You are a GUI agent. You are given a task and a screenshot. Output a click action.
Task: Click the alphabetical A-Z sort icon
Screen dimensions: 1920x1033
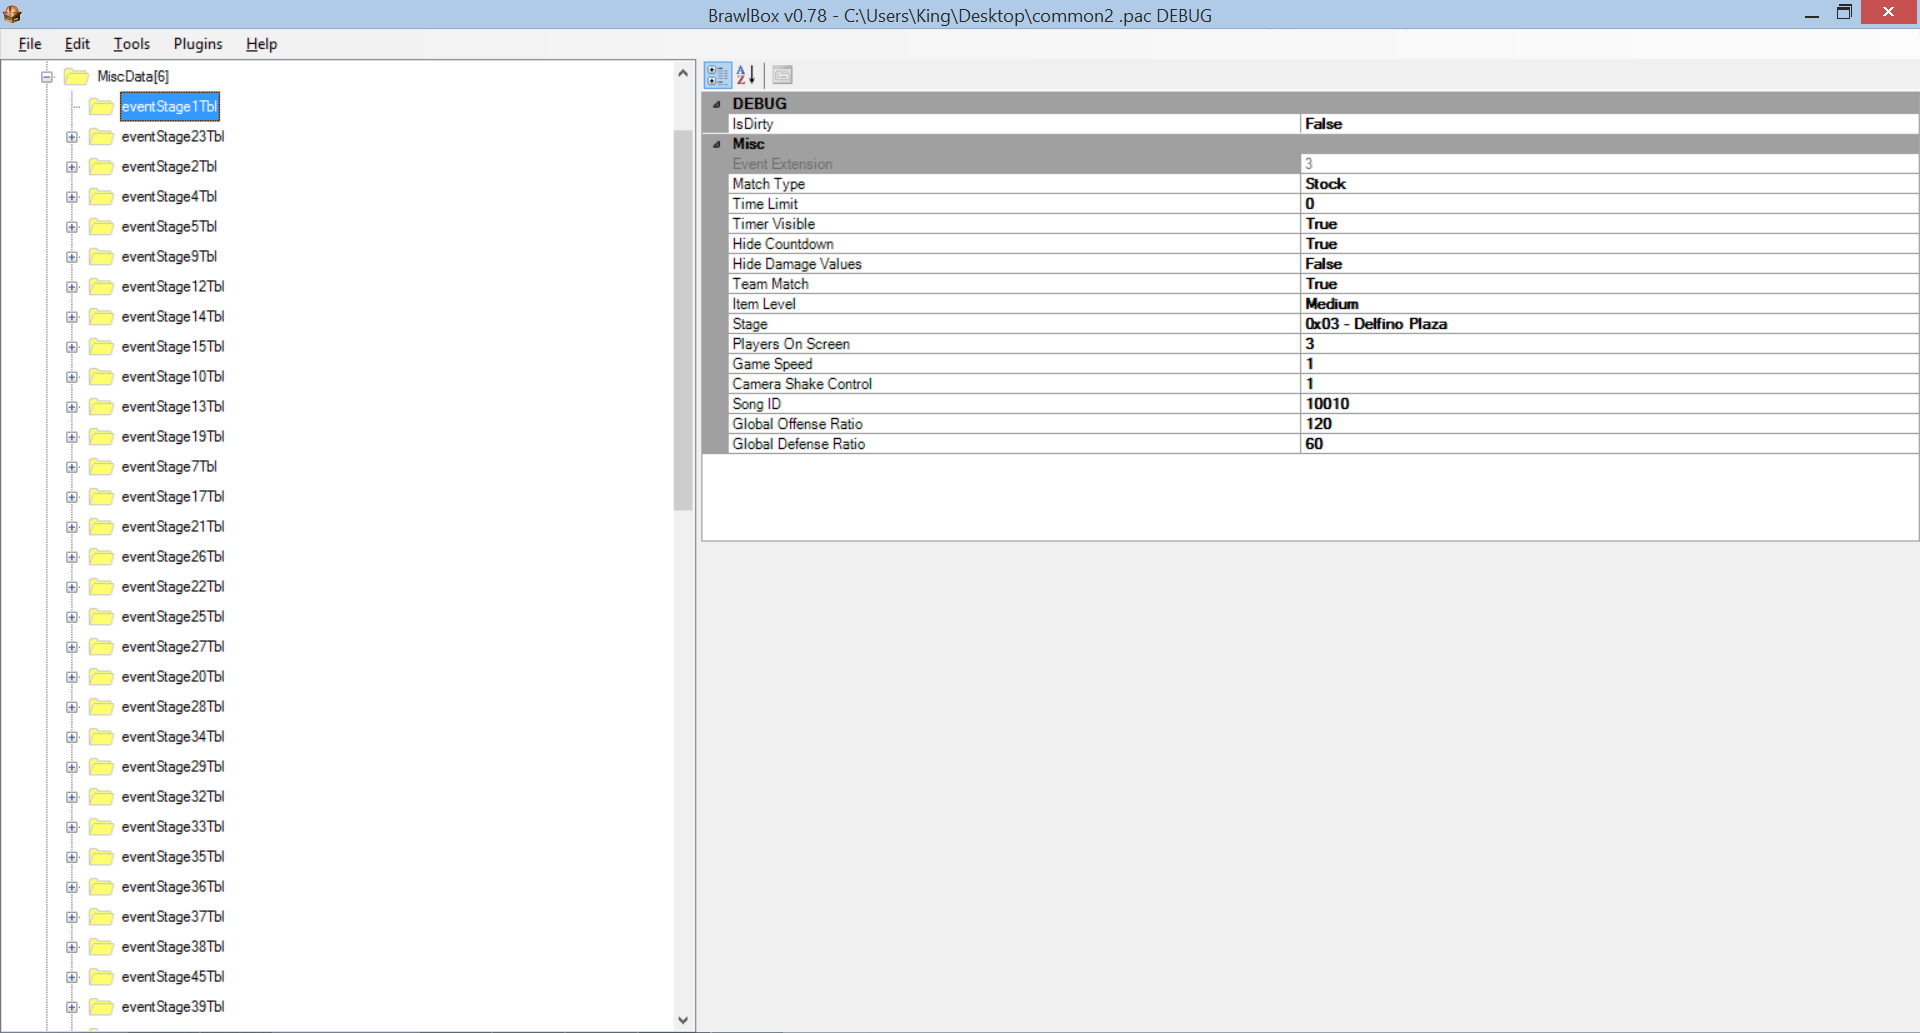(745, 74)
